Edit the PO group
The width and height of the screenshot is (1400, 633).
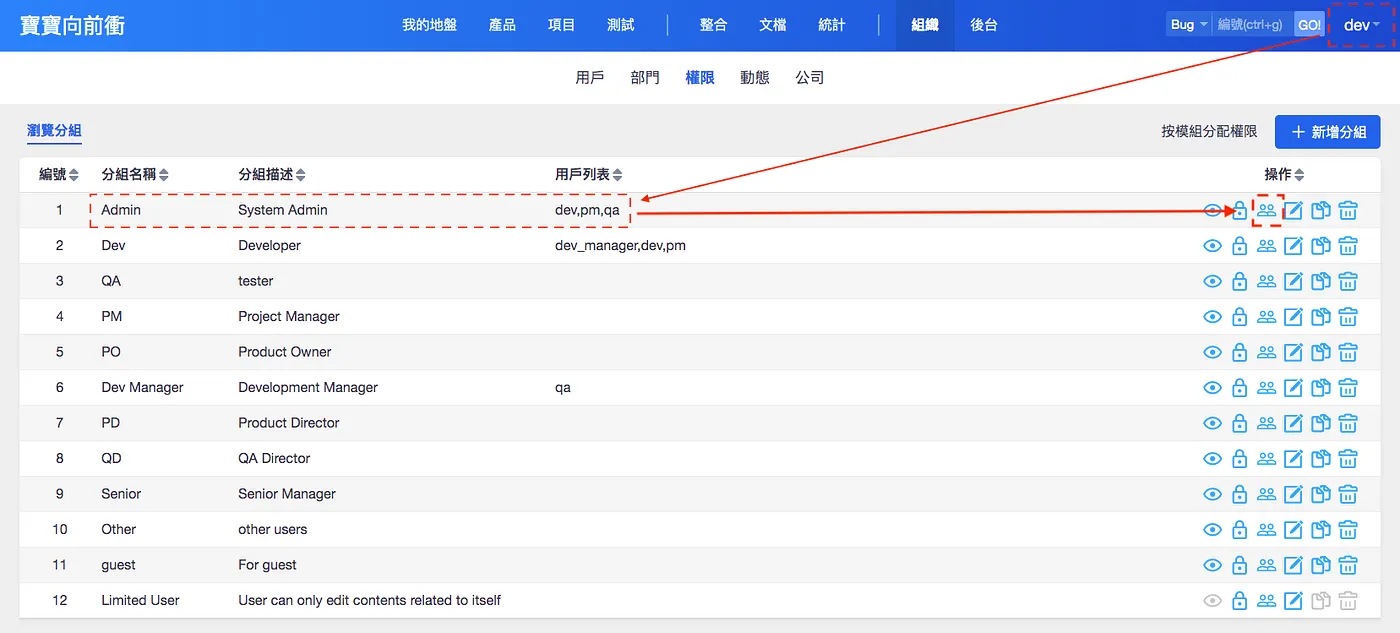(1293, 352)
